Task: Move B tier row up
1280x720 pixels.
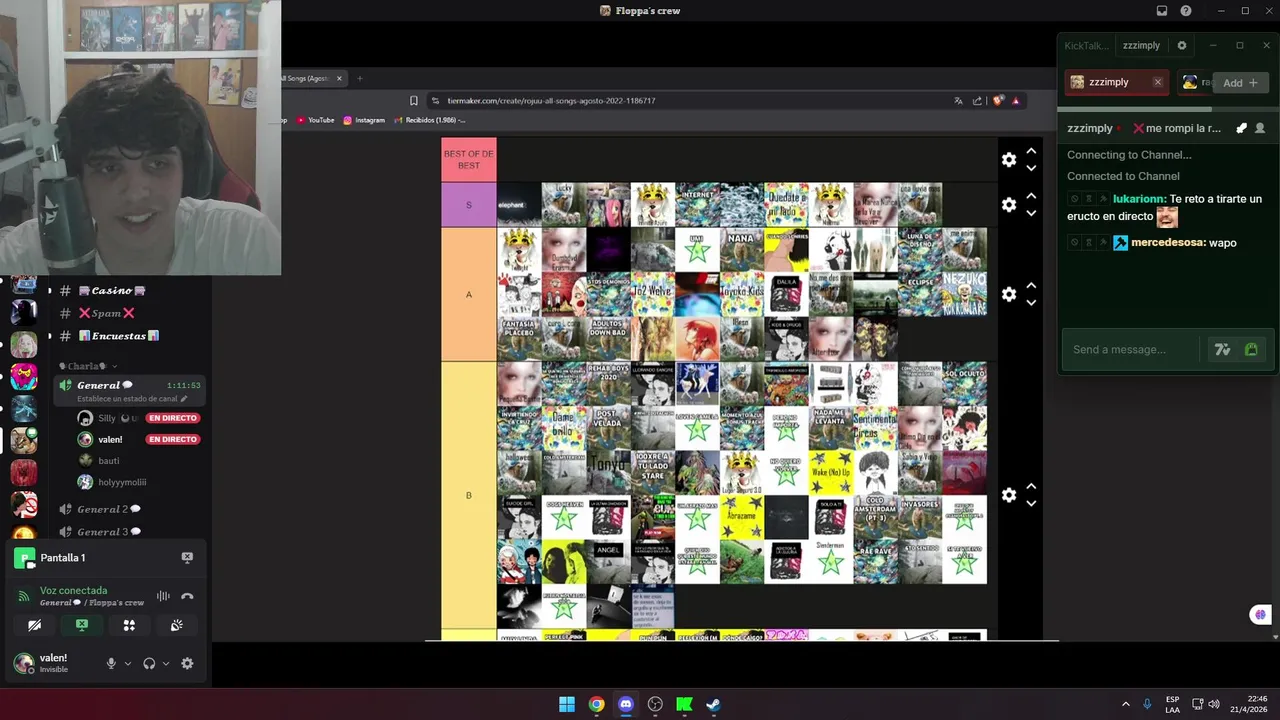Action: tap(1031, 487)
